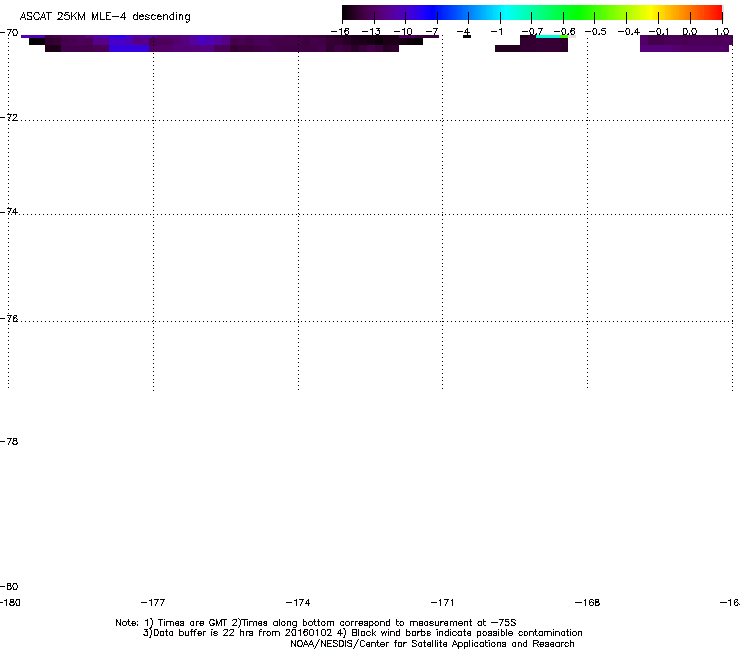This screenshot has width=740, height=650.
Task: Click the cyan section of the color bar
Action: pyautogui.click(x=507, y=13)
